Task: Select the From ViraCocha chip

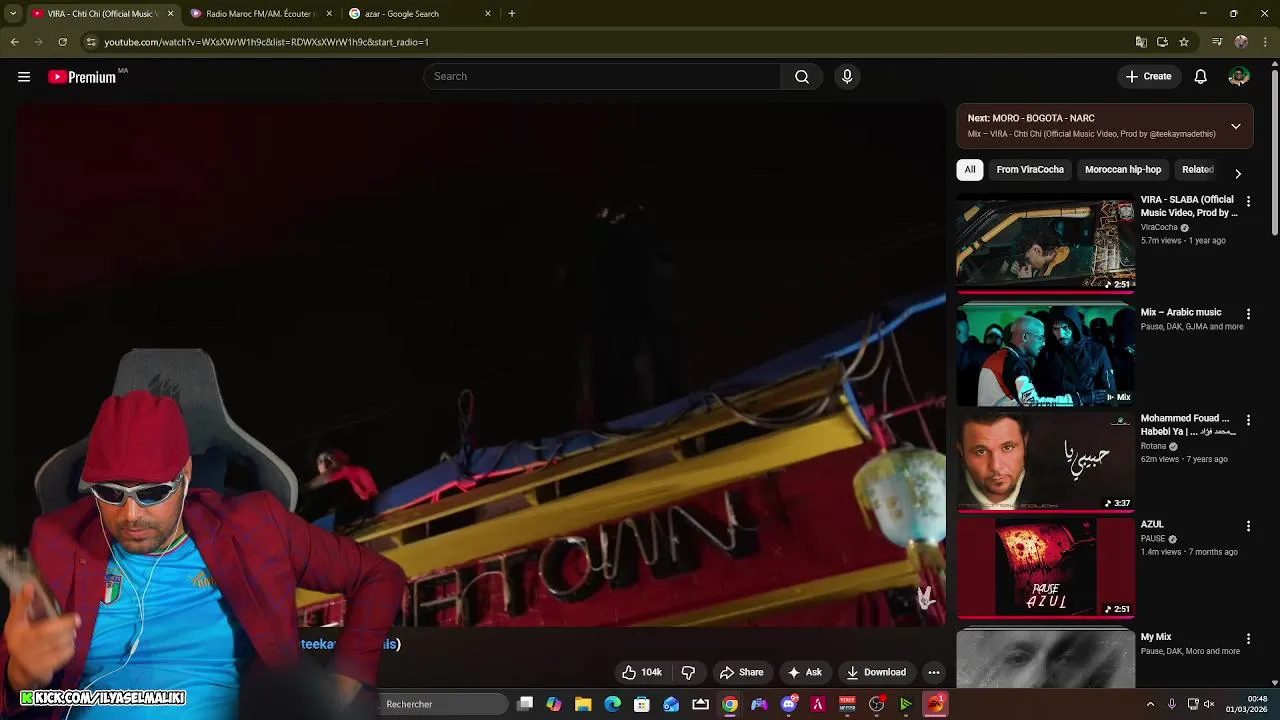Action: point(1030,170)
